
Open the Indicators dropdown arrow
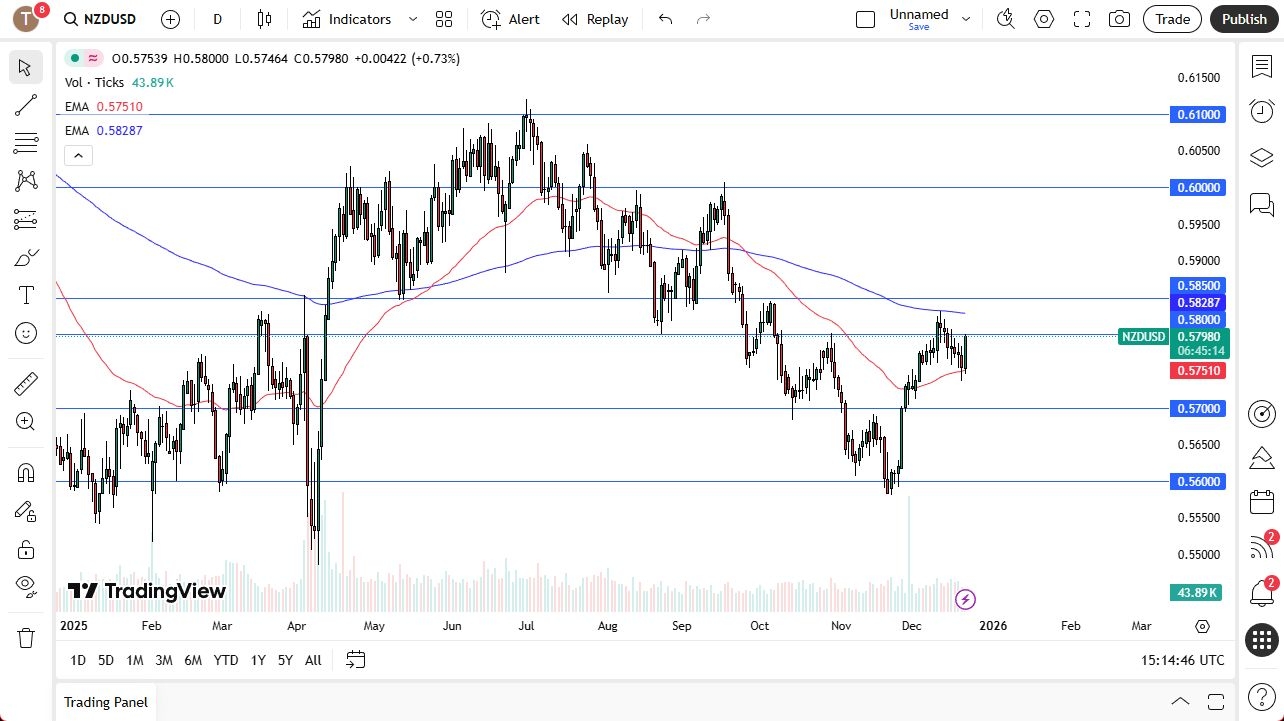413,19
